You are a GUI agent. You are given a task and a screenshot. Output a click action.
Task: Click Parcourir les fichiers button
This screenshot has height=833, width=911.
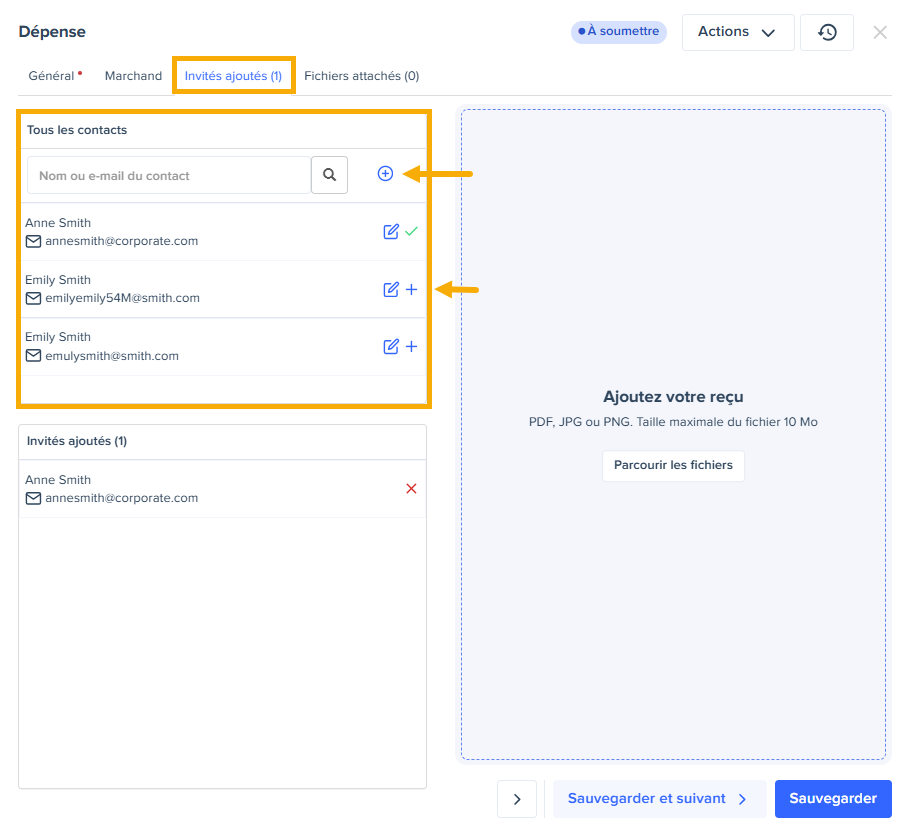coord(673,466)
